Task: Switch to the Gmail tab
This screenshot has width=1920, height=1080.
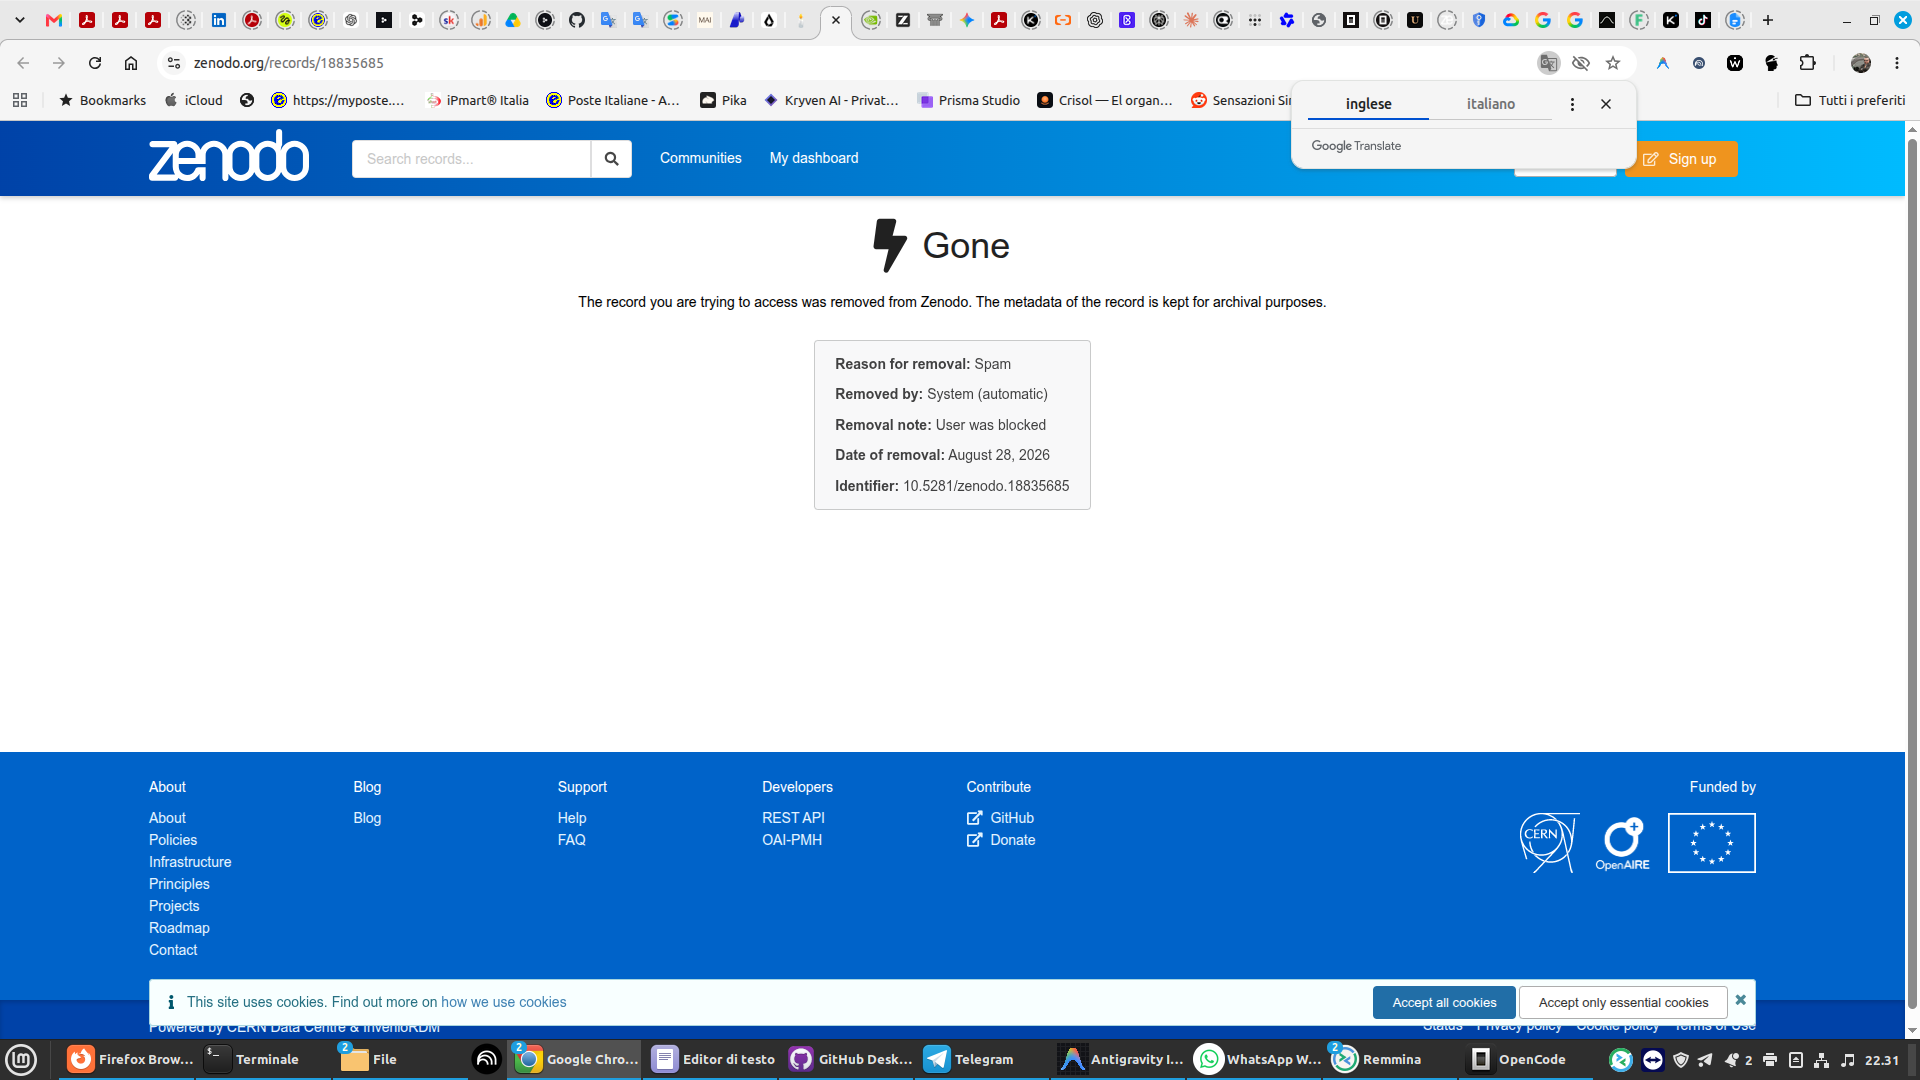Action: point(54,20)
